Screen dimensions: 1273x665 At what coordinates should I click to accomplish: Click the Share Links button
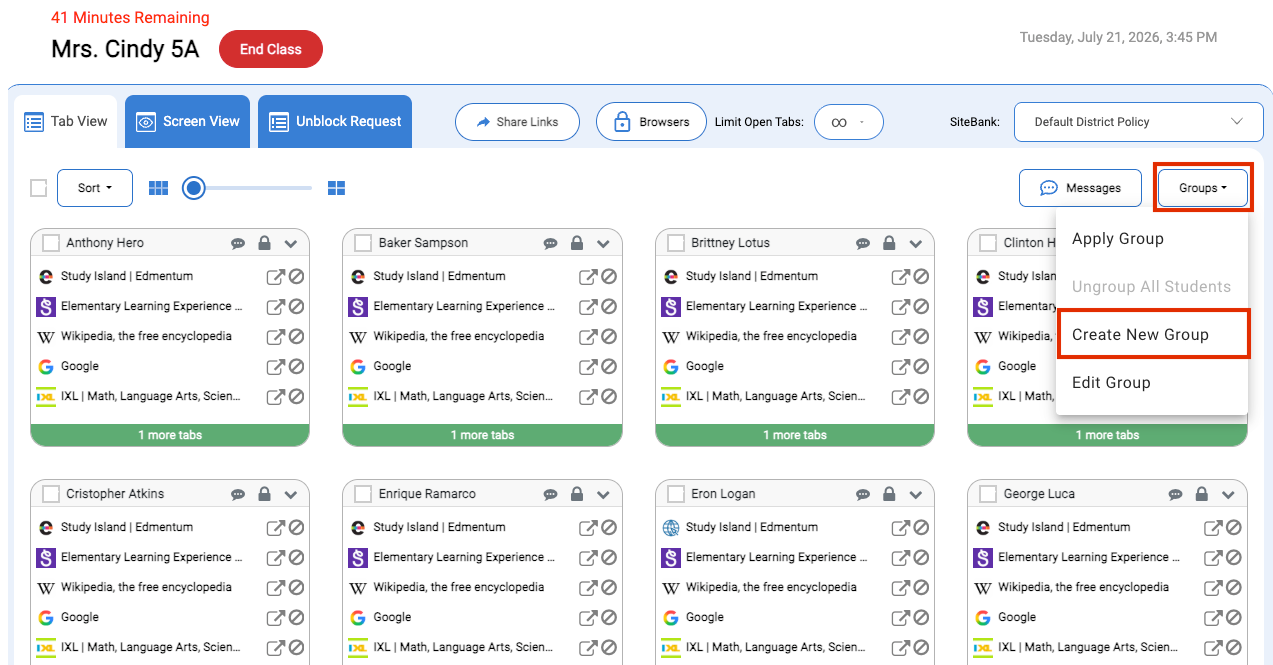[517, 122]
